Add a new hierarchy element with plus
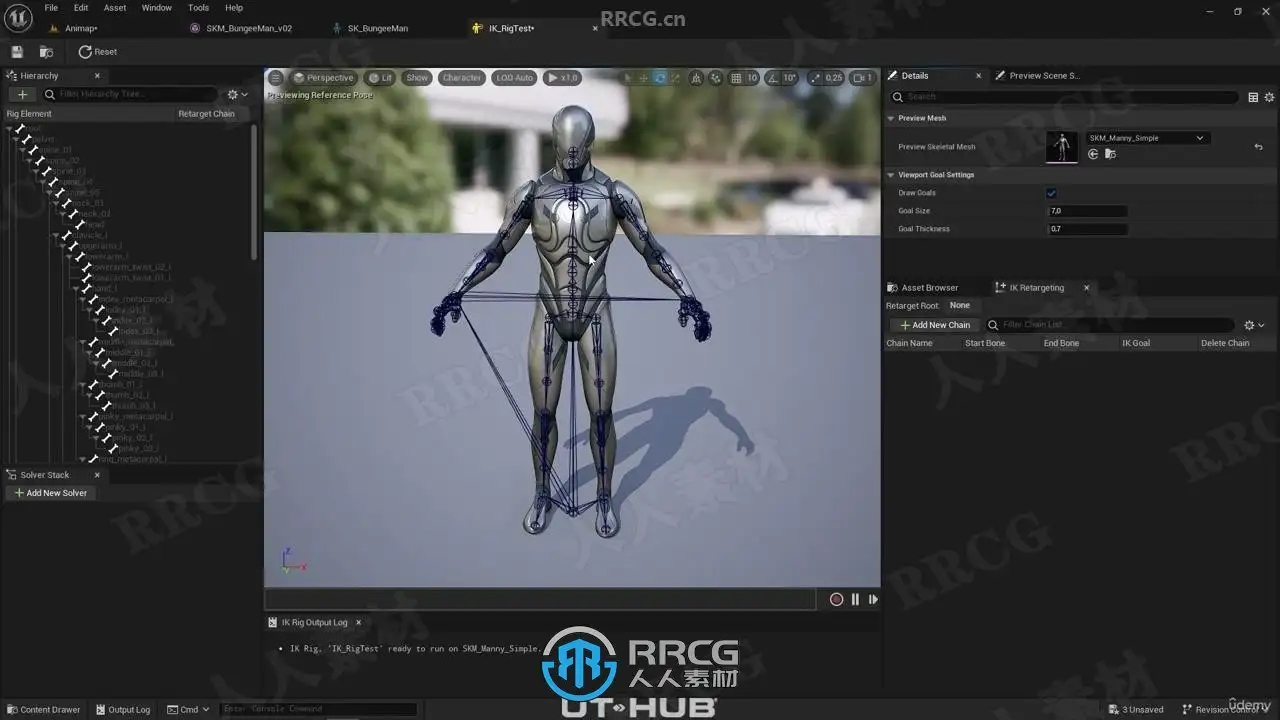1280x720 pixels. click(x=22, y=94)
